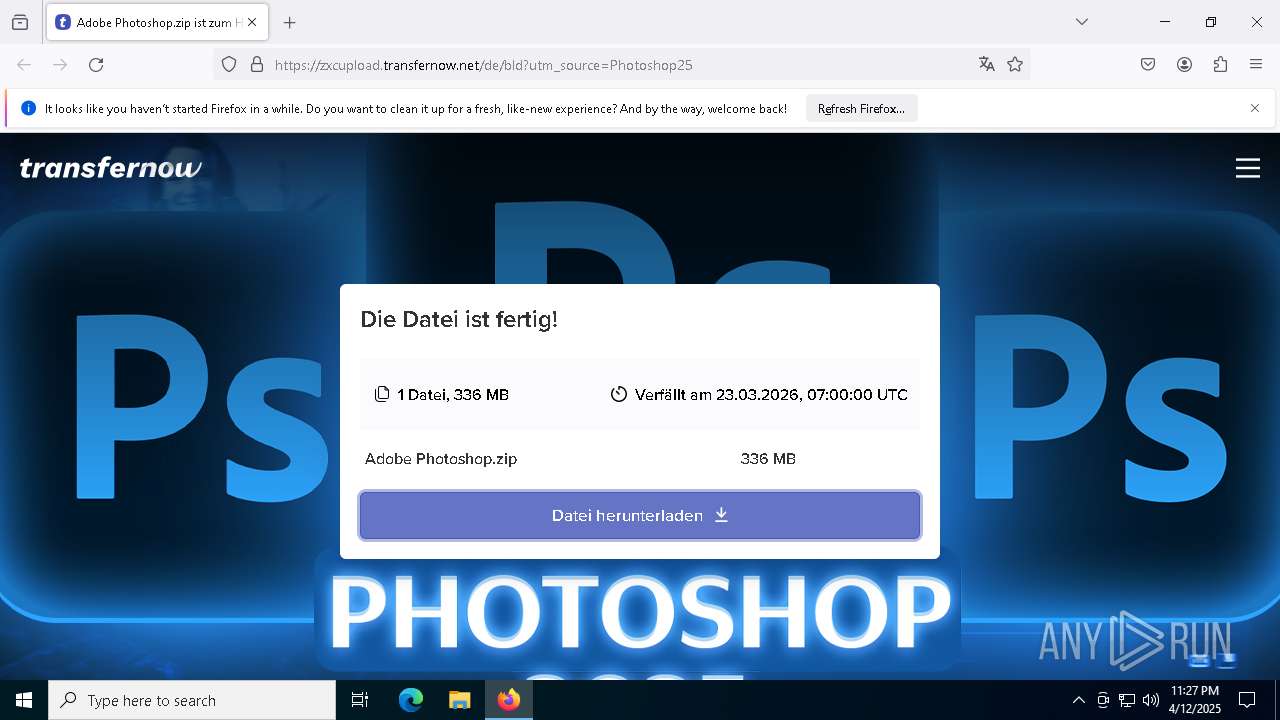
Task: Click the network tray icon
Action: click(1127, 700)
